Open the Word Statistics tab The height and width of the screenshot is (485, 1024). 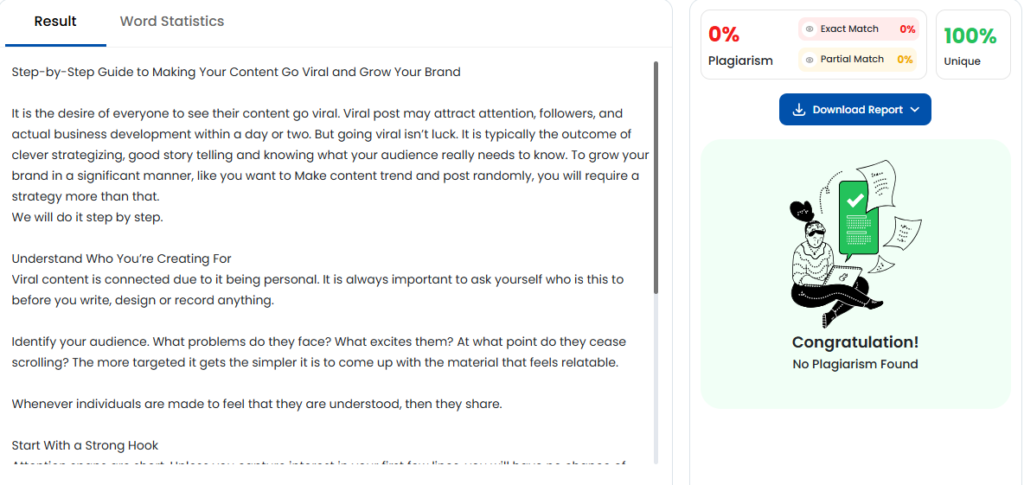pyautogui.click(x=172, y=21)
